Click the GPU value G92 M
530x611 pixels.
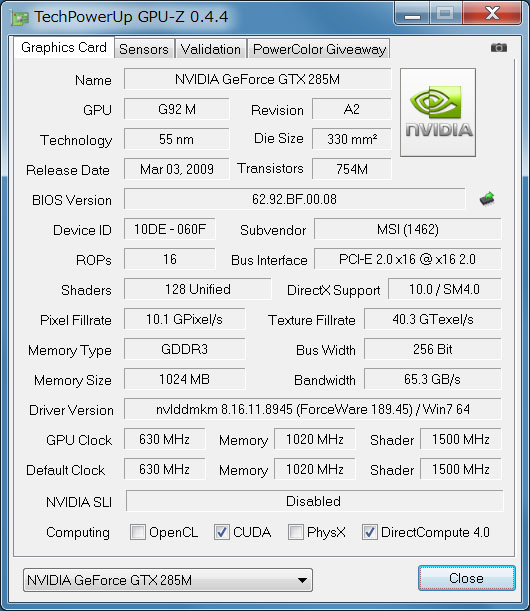point(177,109)
